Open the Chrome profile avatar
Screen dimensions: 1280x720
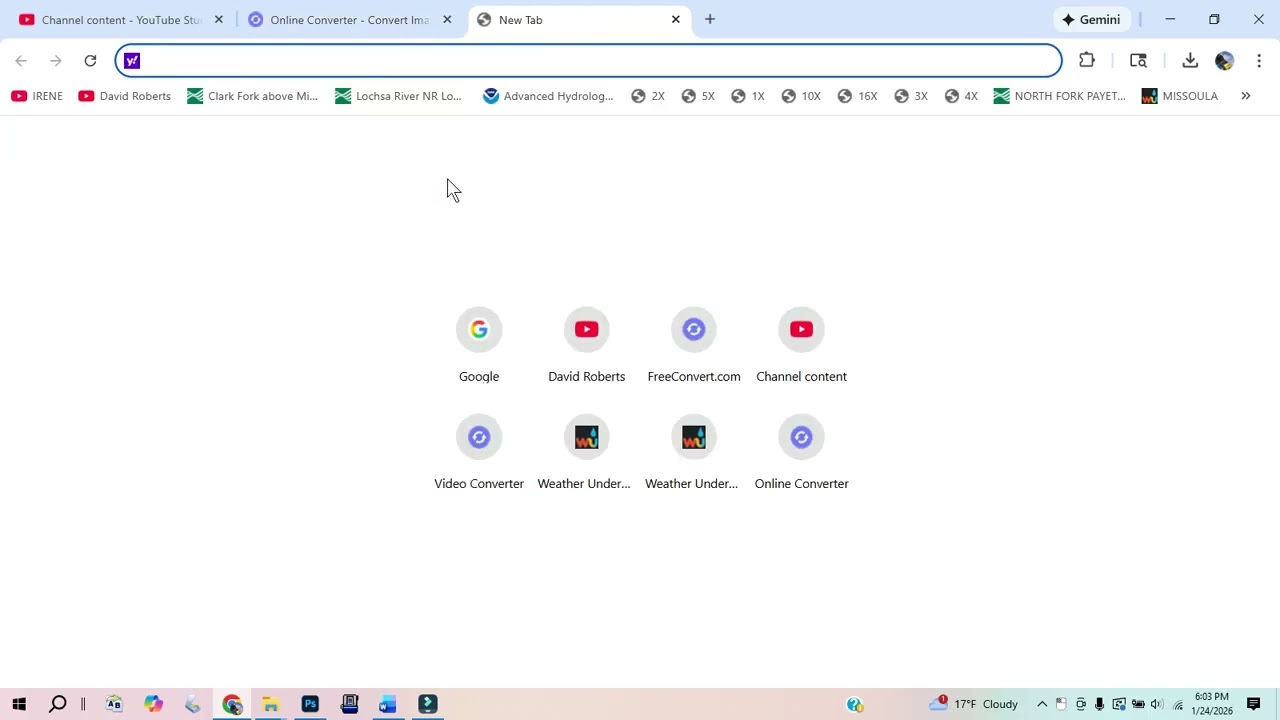point(1224,61)
